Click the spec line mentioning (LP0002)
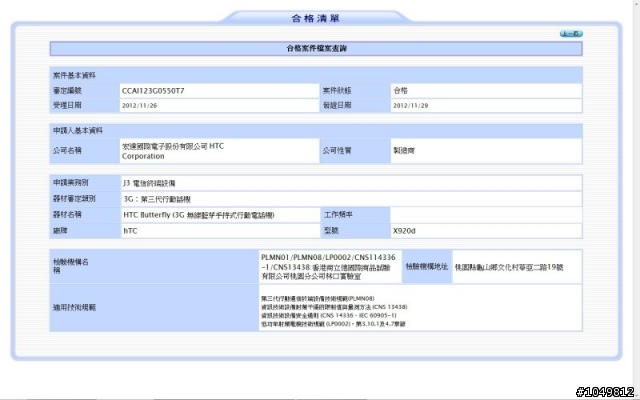Image resolution: width=640 pixels, height=400 pixels. tap(333, 324)
